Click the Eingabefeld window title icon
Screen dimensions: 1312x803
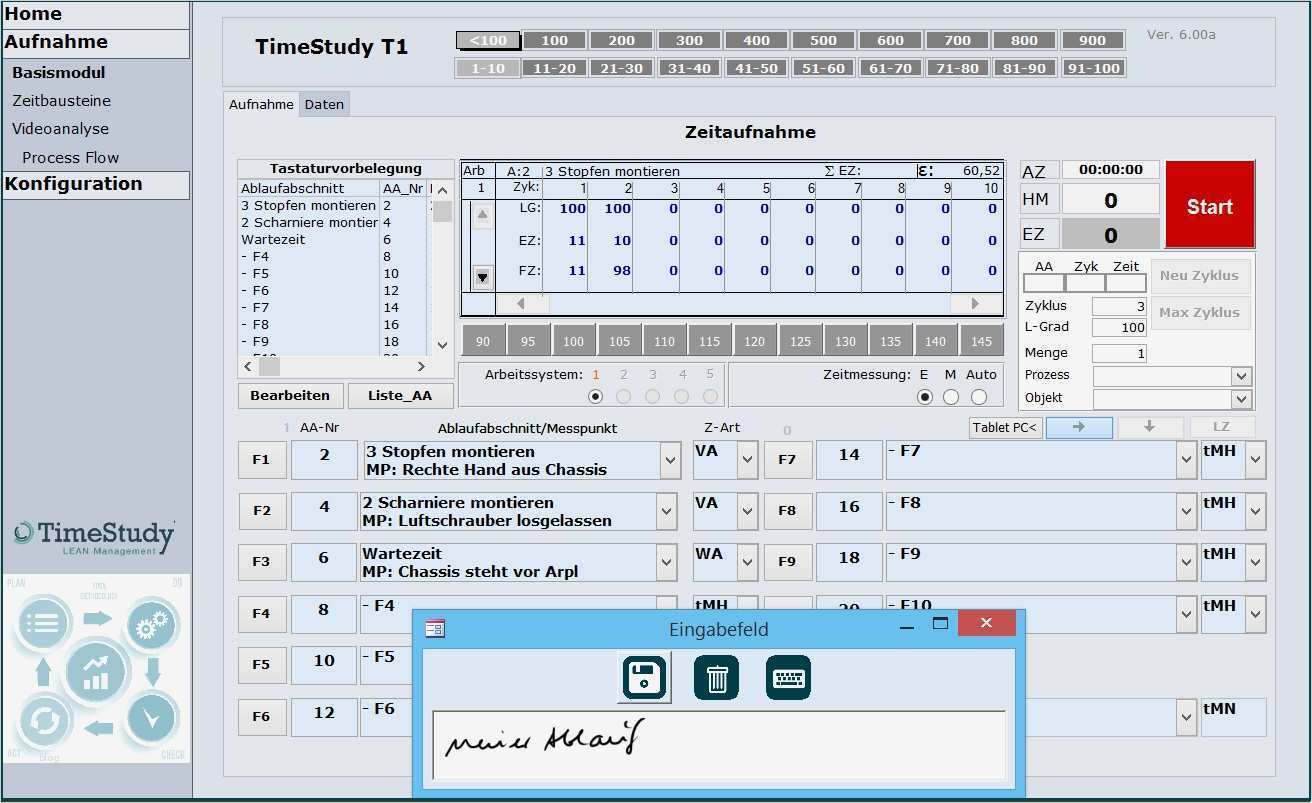(434, 628)
